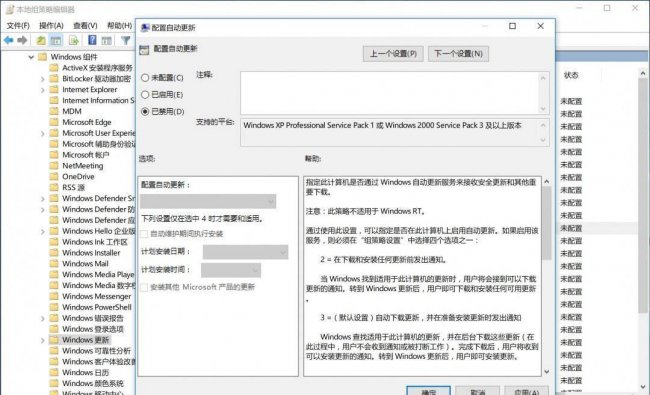The image size is (650, 395).
Task: Open the 计划安装日期 dropdown
Action: click(x=245, y=252)
